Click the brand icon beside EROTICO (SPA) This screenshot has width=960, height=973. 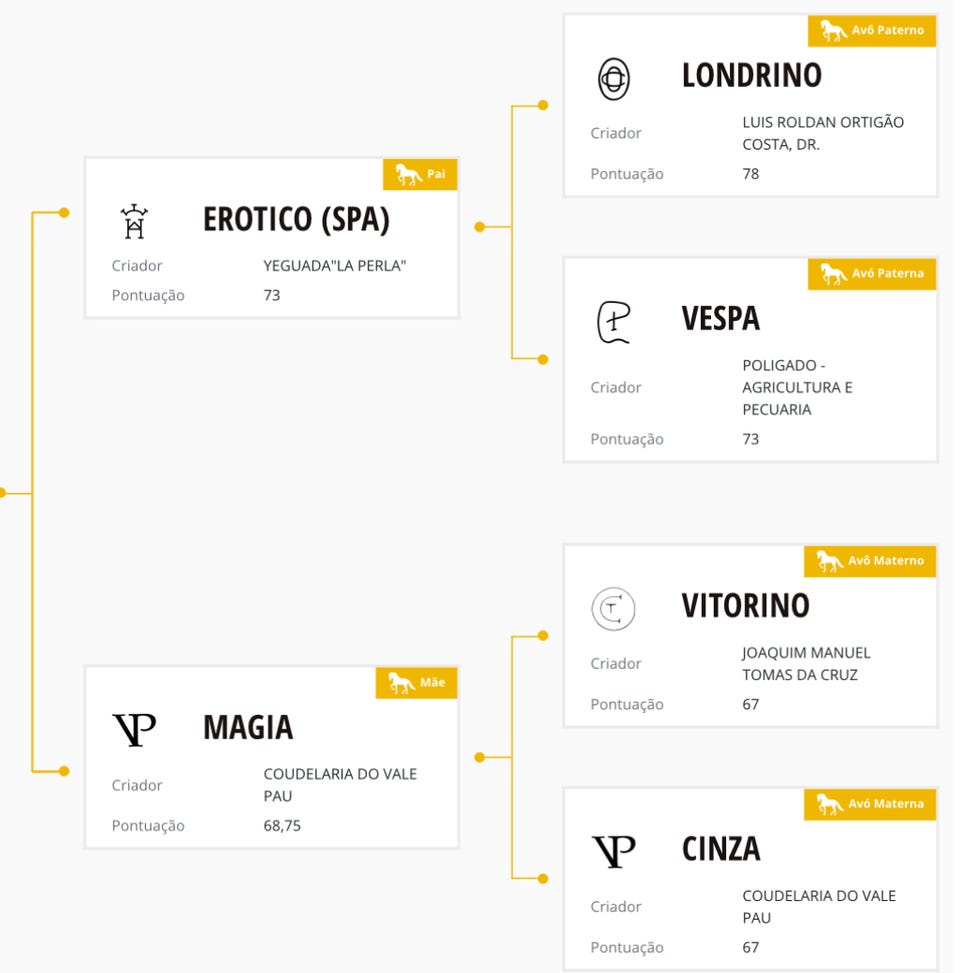click(x=134, y=221)
